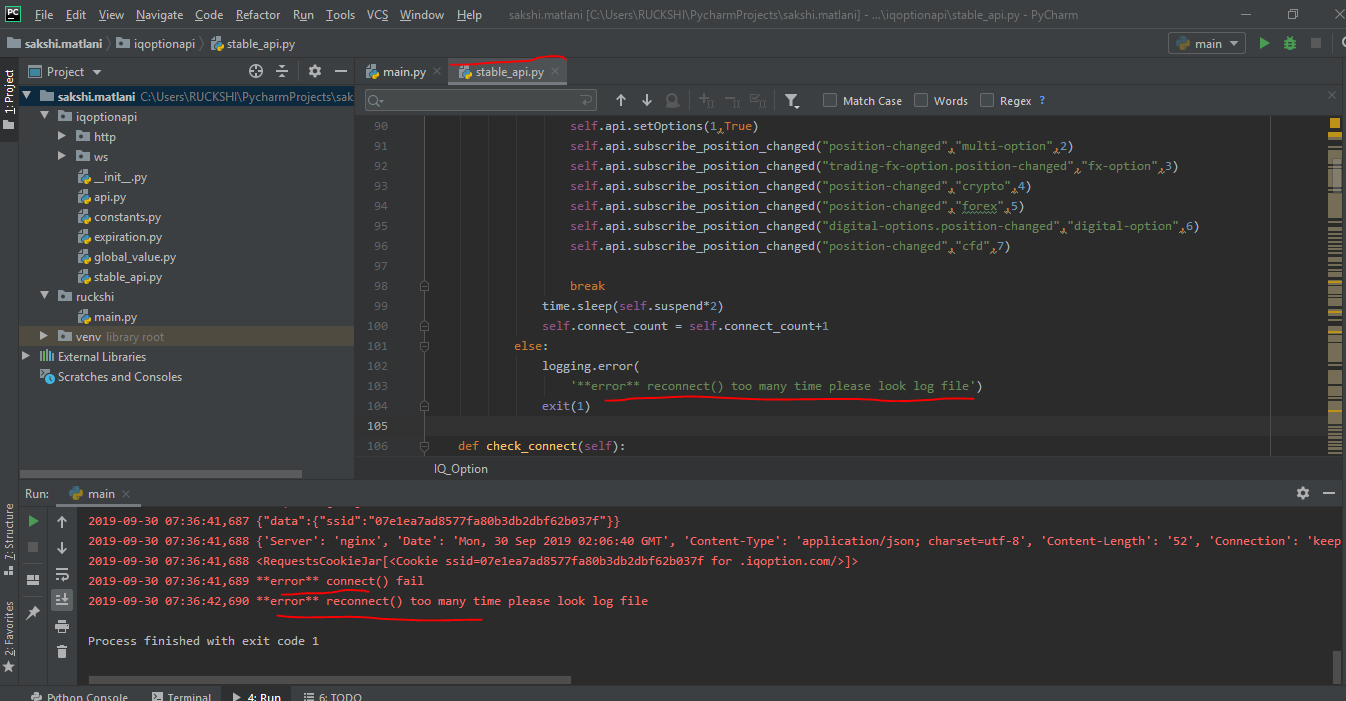Collapse the ruckshi package in Project panel
The width and height of the screenshot is (1346, 701).
(44, 296)
